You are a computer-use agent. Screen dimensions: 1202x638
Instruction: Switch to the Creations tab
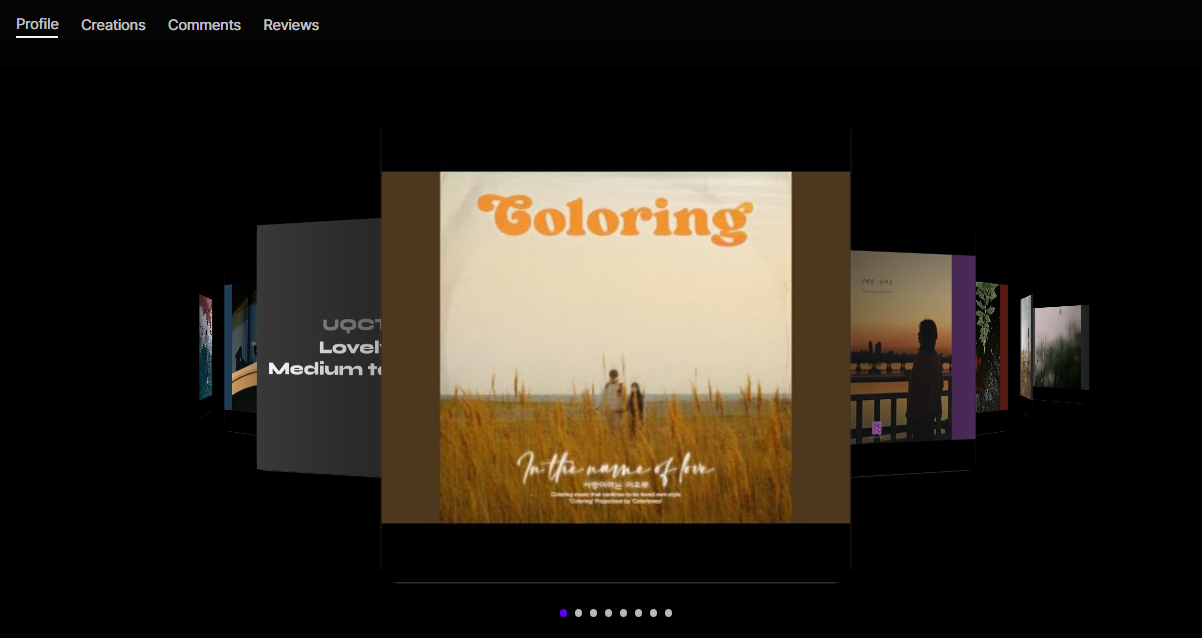(113, 25)
